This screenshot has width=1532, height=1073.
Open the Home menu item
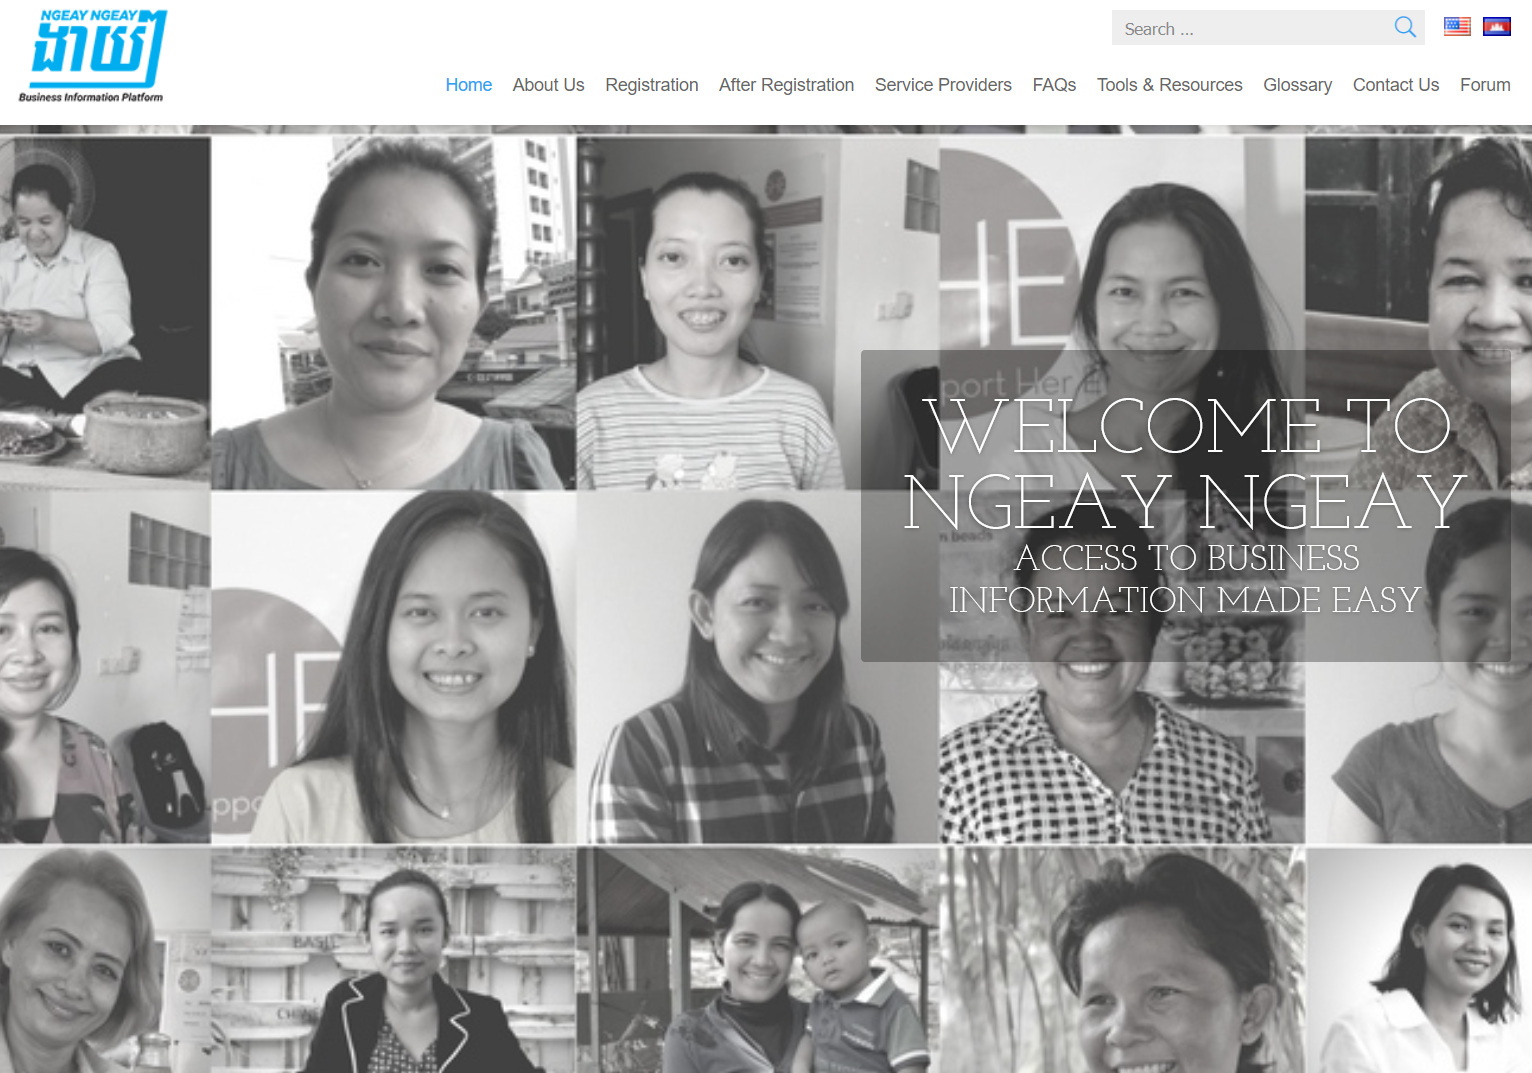pyautogui.click(x=469, y=85)
